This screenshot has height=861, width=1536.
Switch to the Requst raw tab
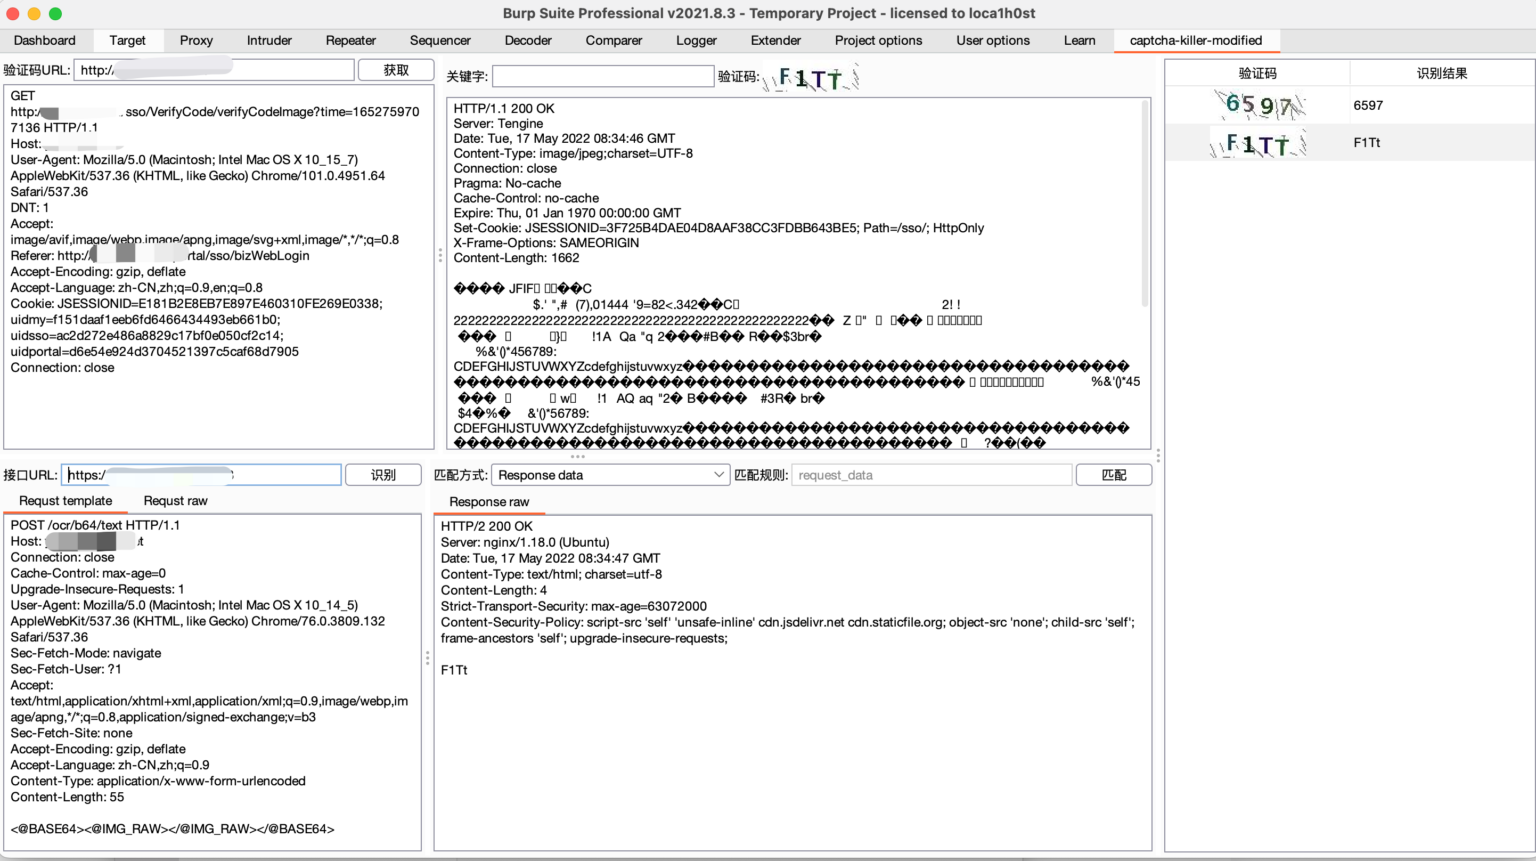(175, 500)
